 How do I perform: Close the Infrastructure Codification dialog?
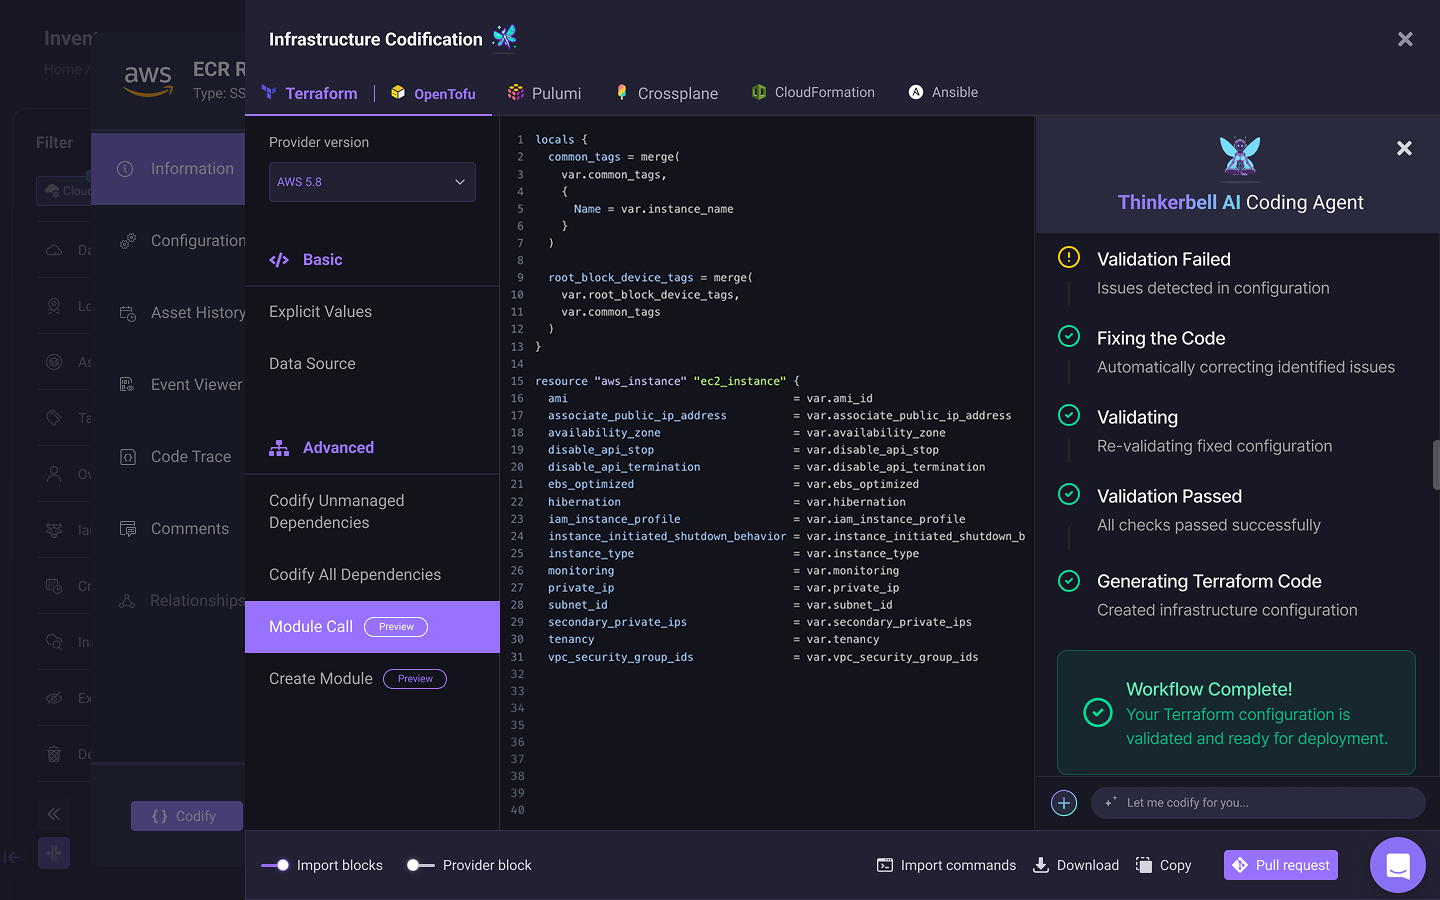coord(1405,39)
